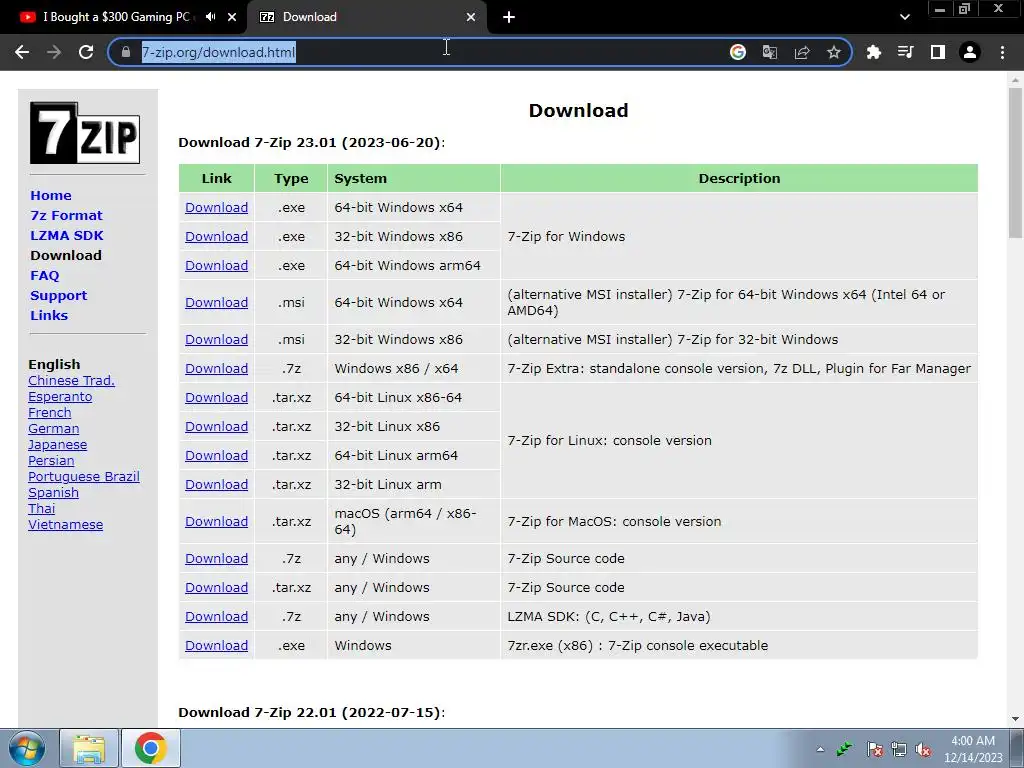
Task: Open the Support sidebar link
Action: pos(58,295)
